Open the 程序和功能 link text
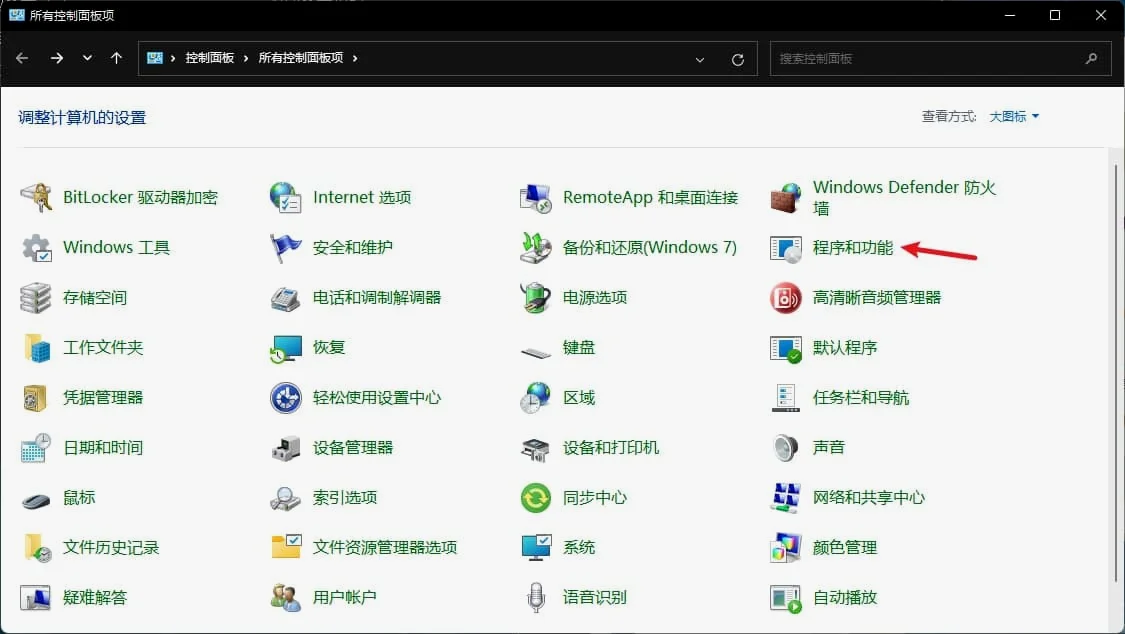The image size is (1125, 634). tap(852, 247)
